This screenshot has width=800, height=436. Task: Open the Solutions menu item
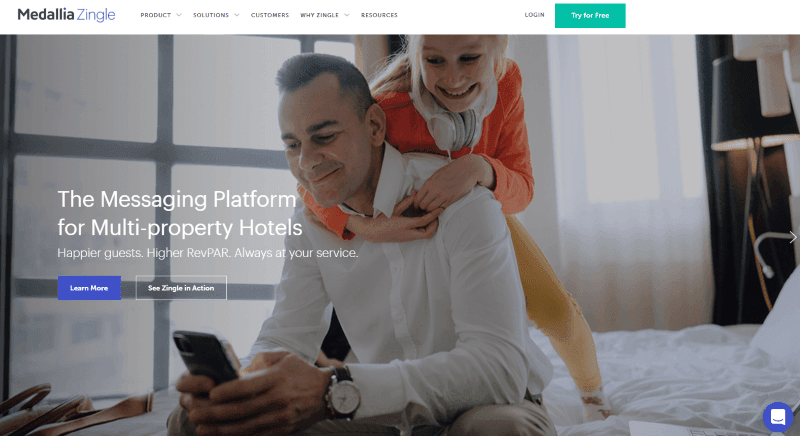(x=211, y=15)
